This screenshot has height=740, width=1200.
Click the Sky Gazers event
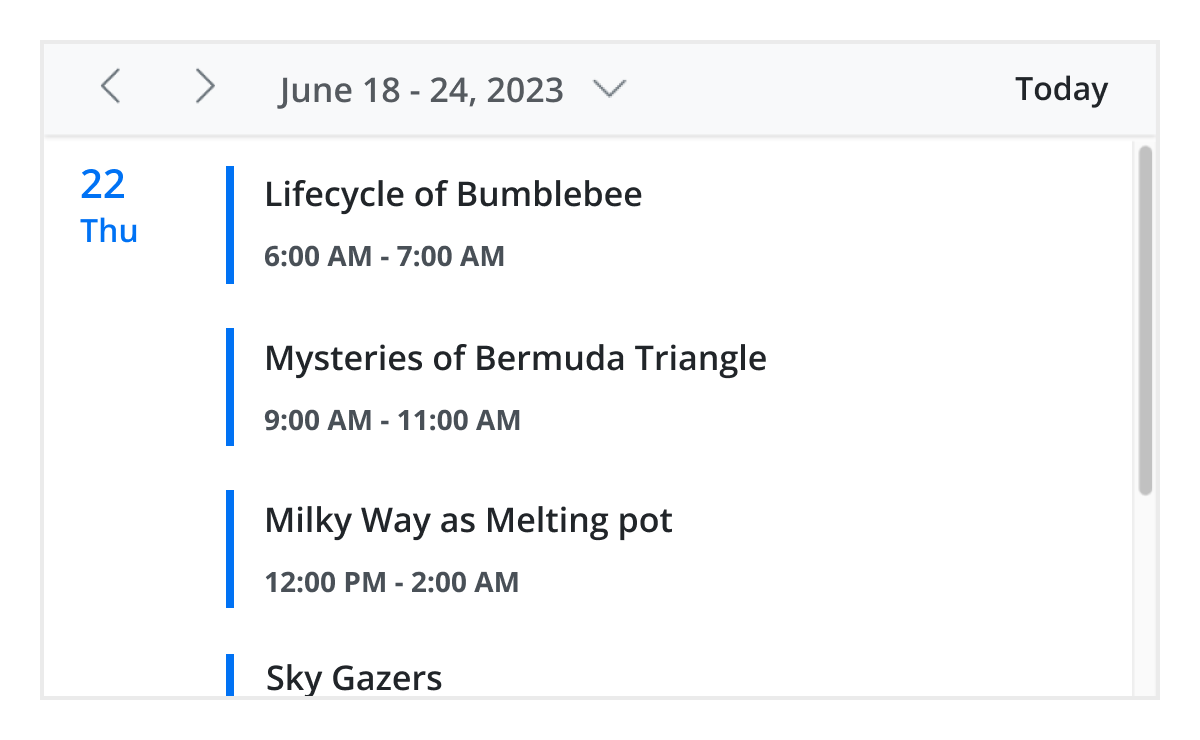pos(353,677)
